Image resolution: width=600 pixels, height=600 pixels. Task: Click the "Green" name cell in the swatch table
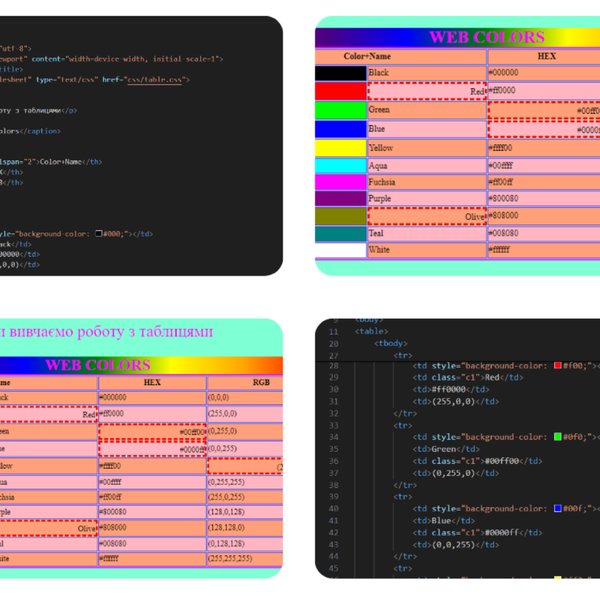(x=427, y=110)
